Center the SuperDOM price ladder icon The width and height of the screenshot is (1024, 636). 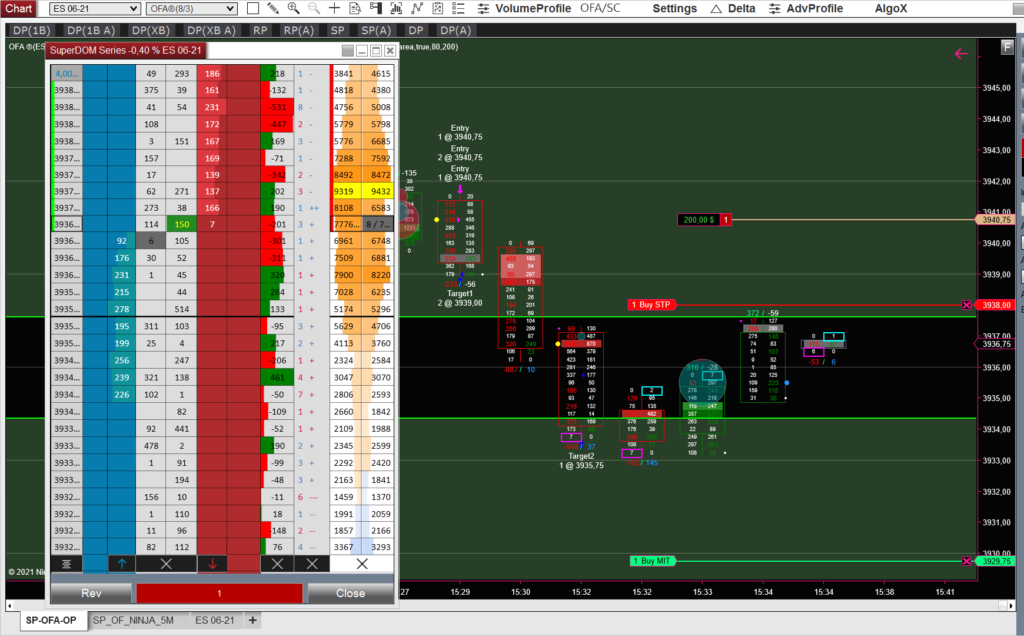[67, 564]
